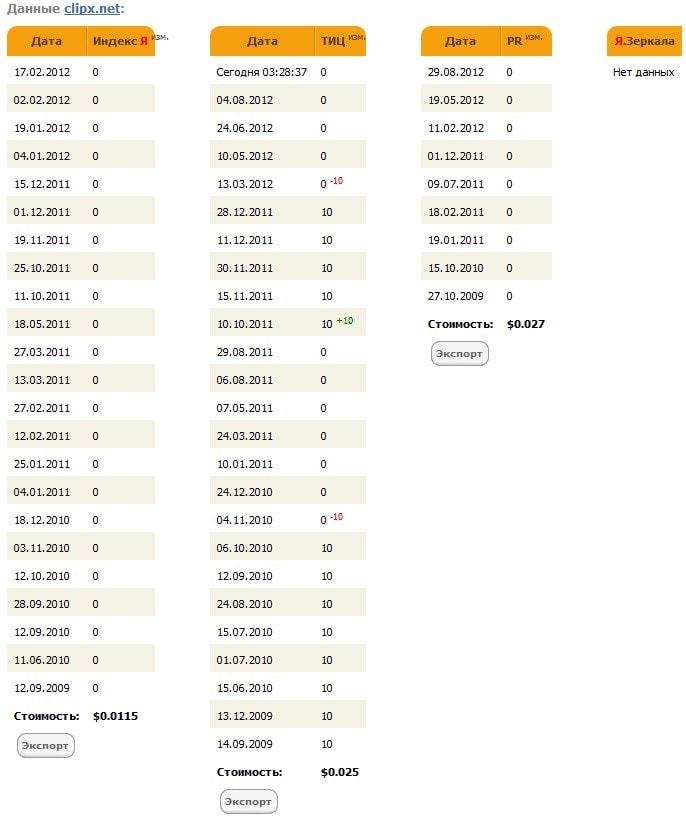Click the Я.Зеркала header

coord(644,41)
